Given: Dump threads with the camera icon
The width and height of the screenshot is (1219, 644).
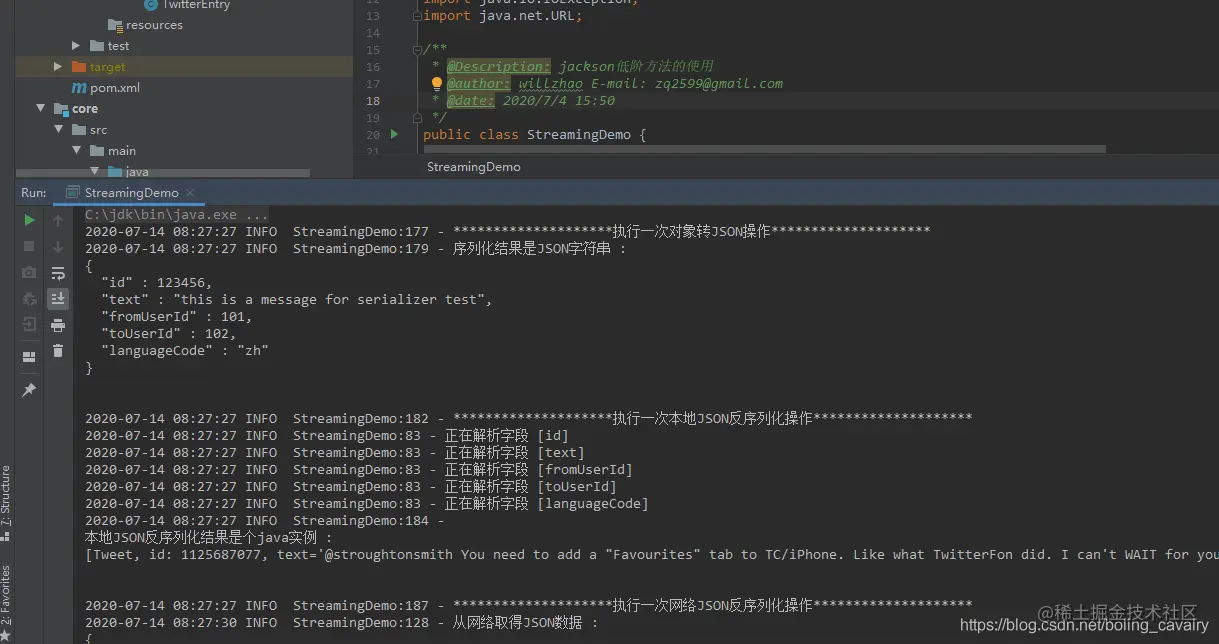Looking at the screenshot, I should coord(29,272).
